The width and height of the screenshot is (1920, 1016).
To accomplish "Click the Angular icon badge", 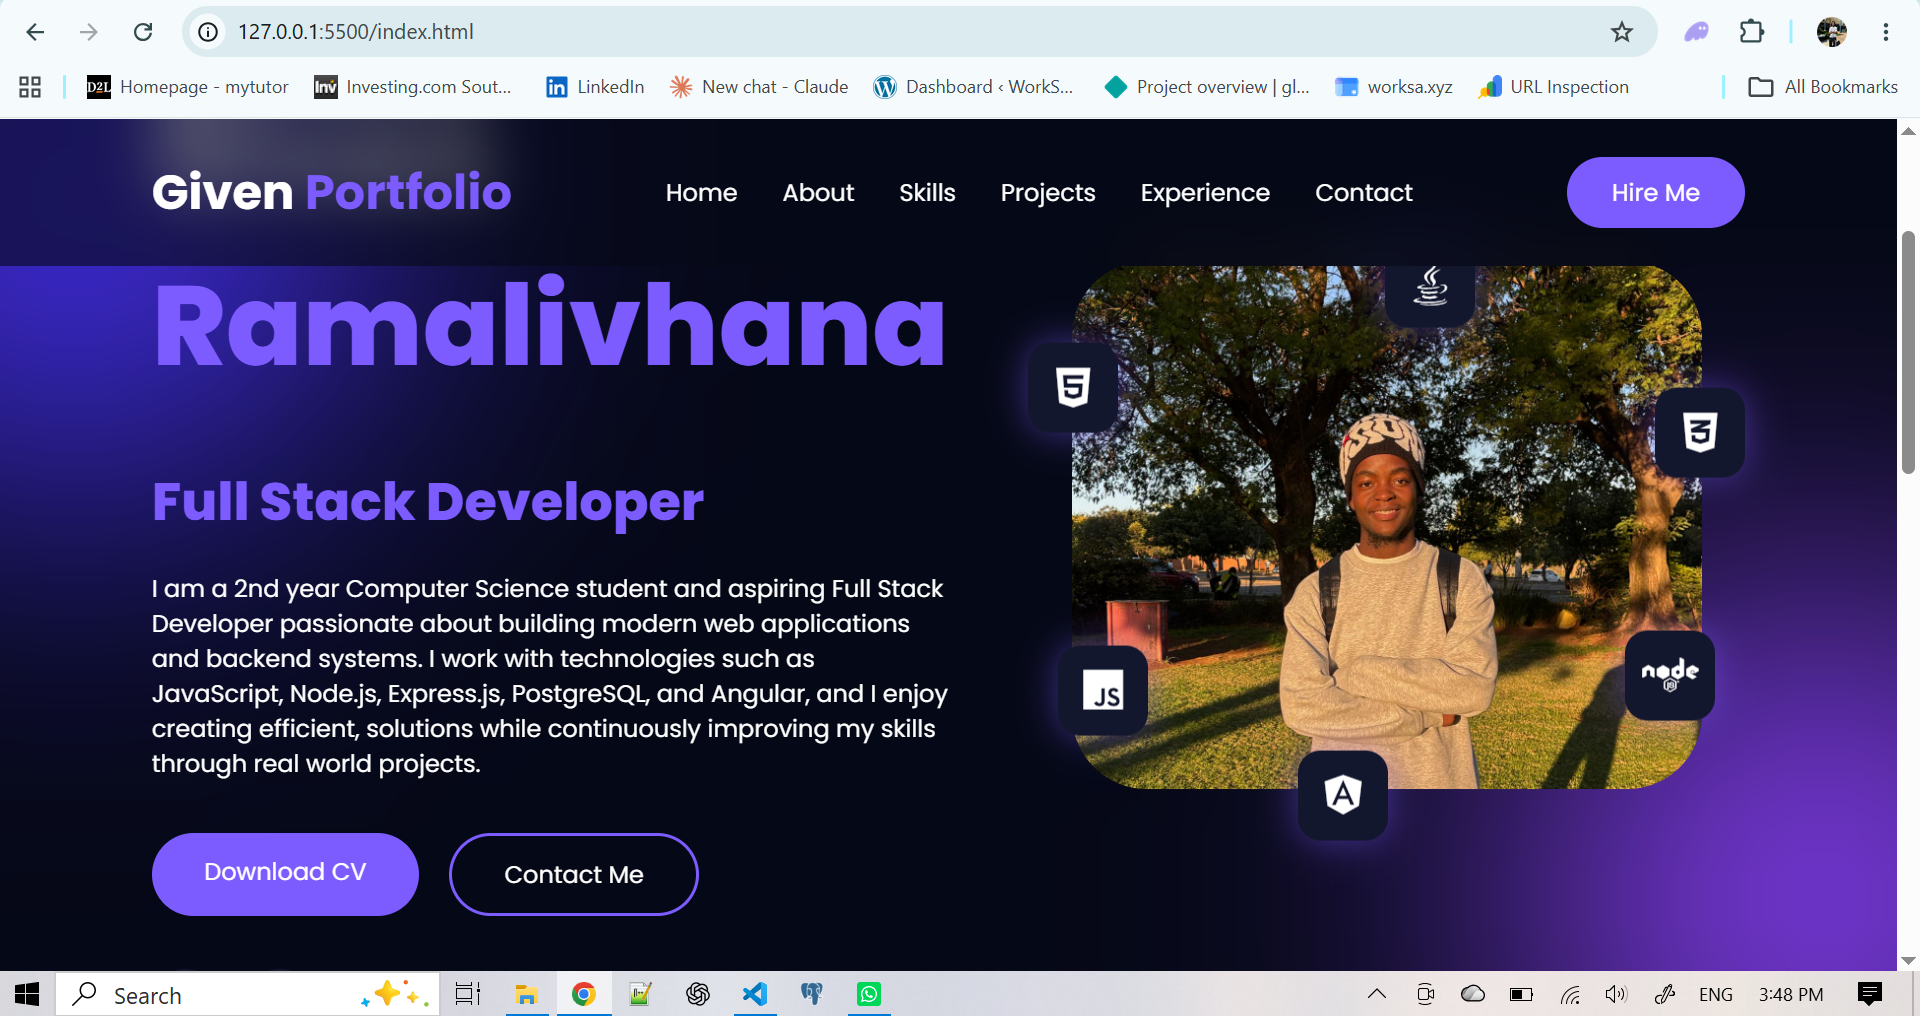I will click(1343, 795).
